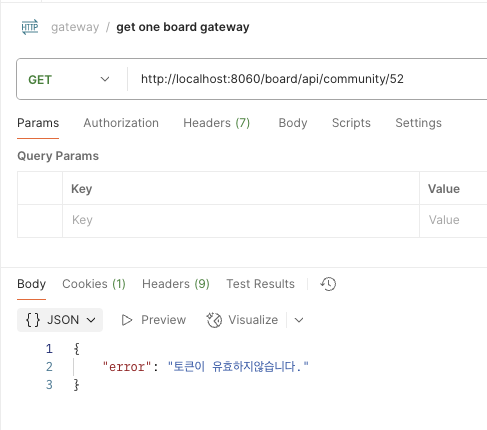Open the response history icon

[328, 284]
